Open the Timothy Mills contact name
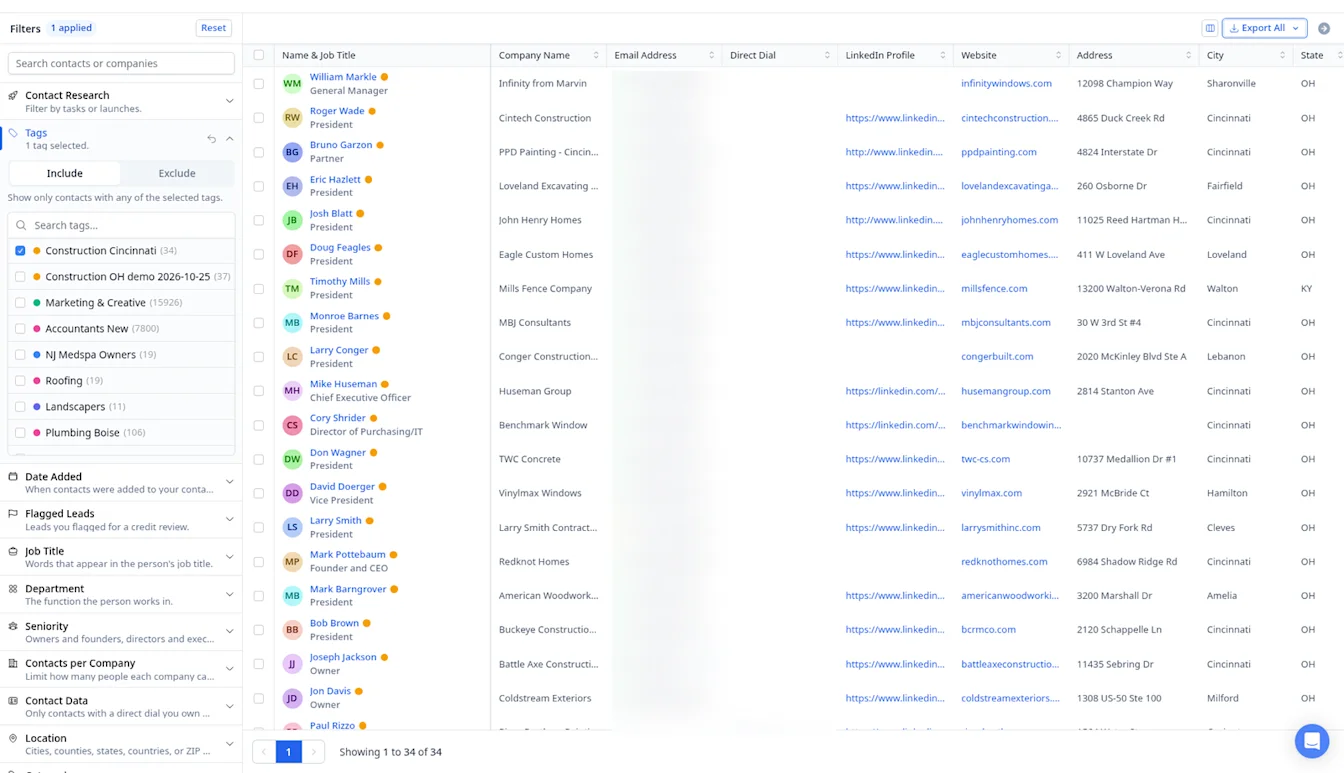The height and width of the screenshot is (773, 1344). 340,282
